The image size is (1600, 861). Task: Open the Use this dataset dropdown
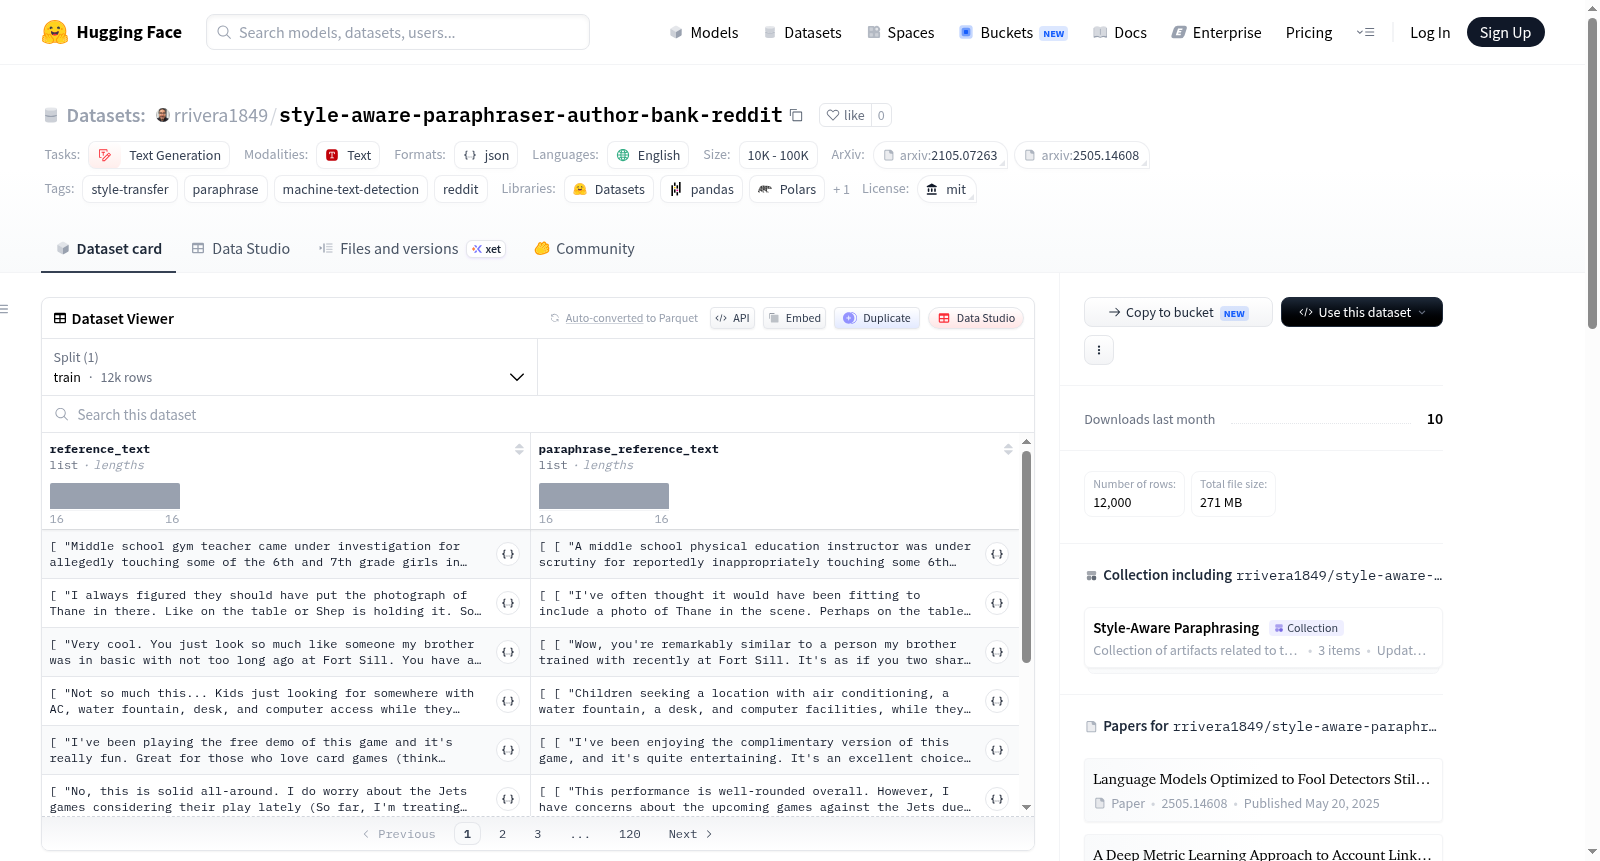click(1361, 312)
